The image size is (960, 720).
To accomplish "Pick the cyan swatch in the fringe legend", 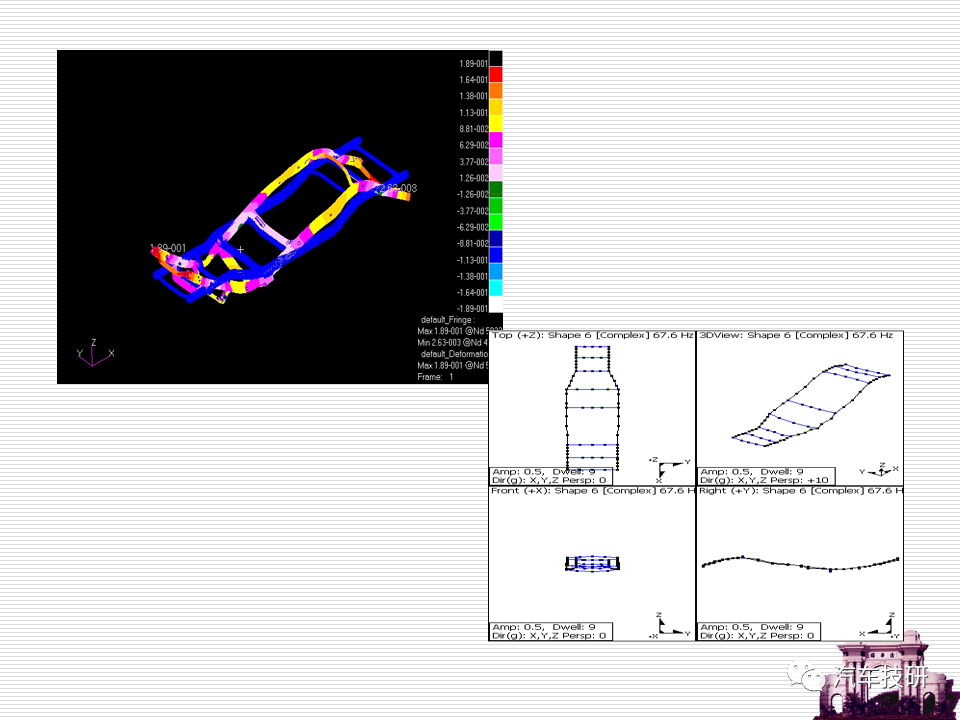I will [x=496, y=288].
